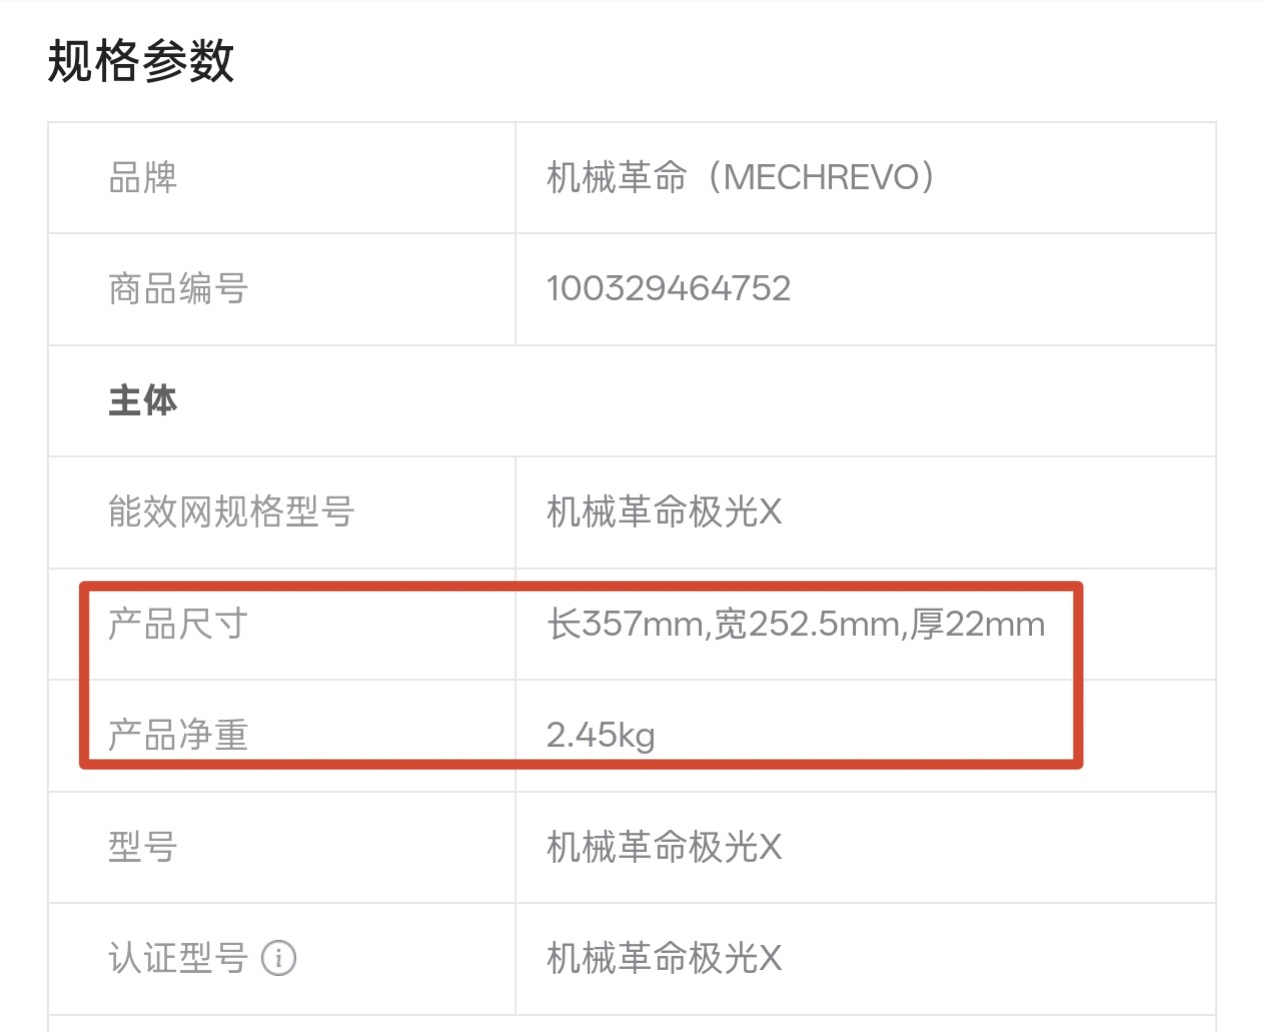Viewport: 1264px width, 1032px height.
Task: Click product number 100329464752
Action: pos(668,289)
